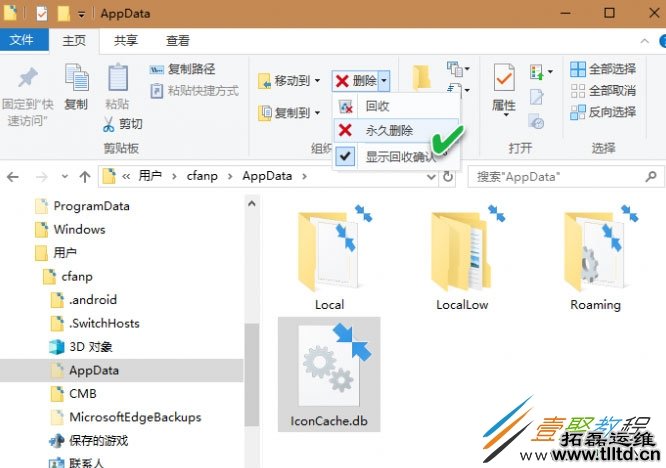The width and height of the screenshot is (666, 468).
Task: Click the Copy (复制) ribbon icon
Action: (76, 77)
